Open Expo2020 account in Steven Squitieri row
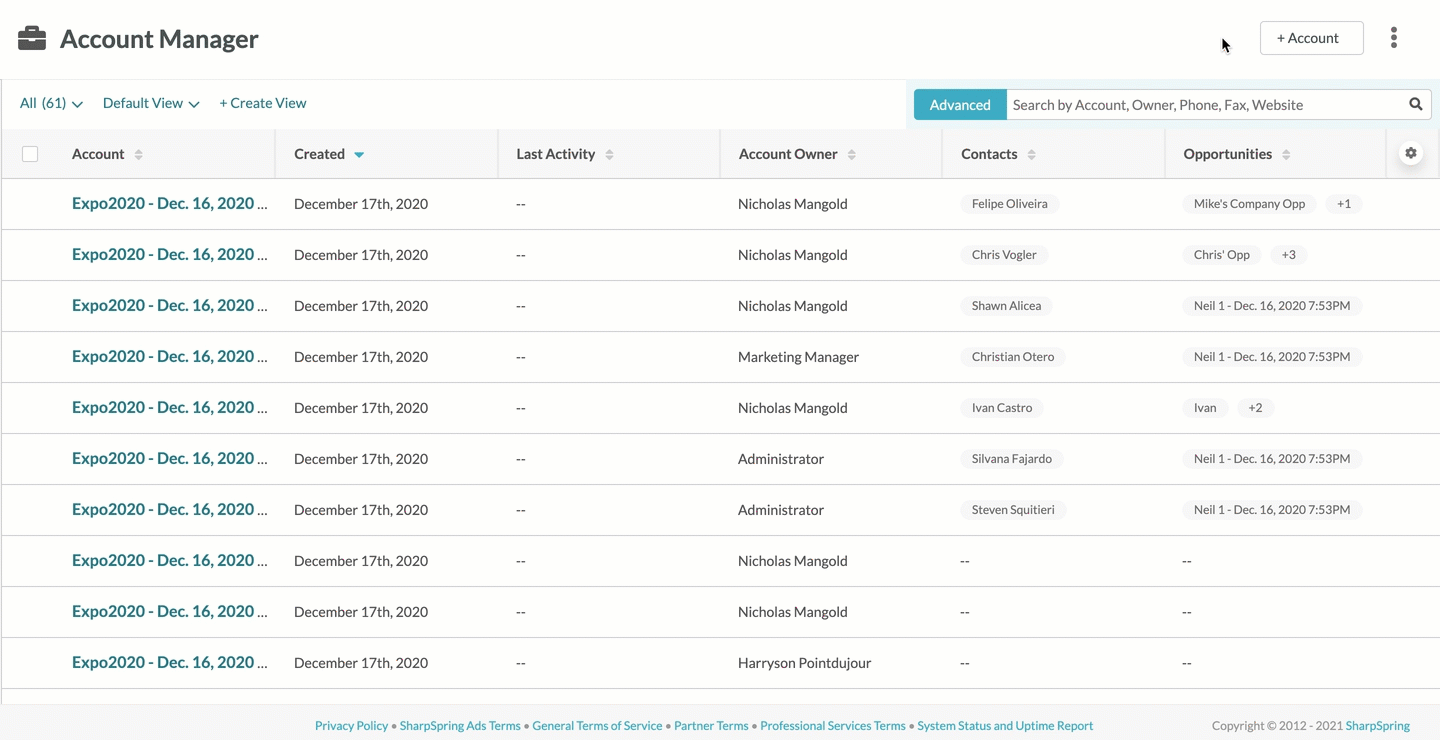 click(x=169, y=509)
